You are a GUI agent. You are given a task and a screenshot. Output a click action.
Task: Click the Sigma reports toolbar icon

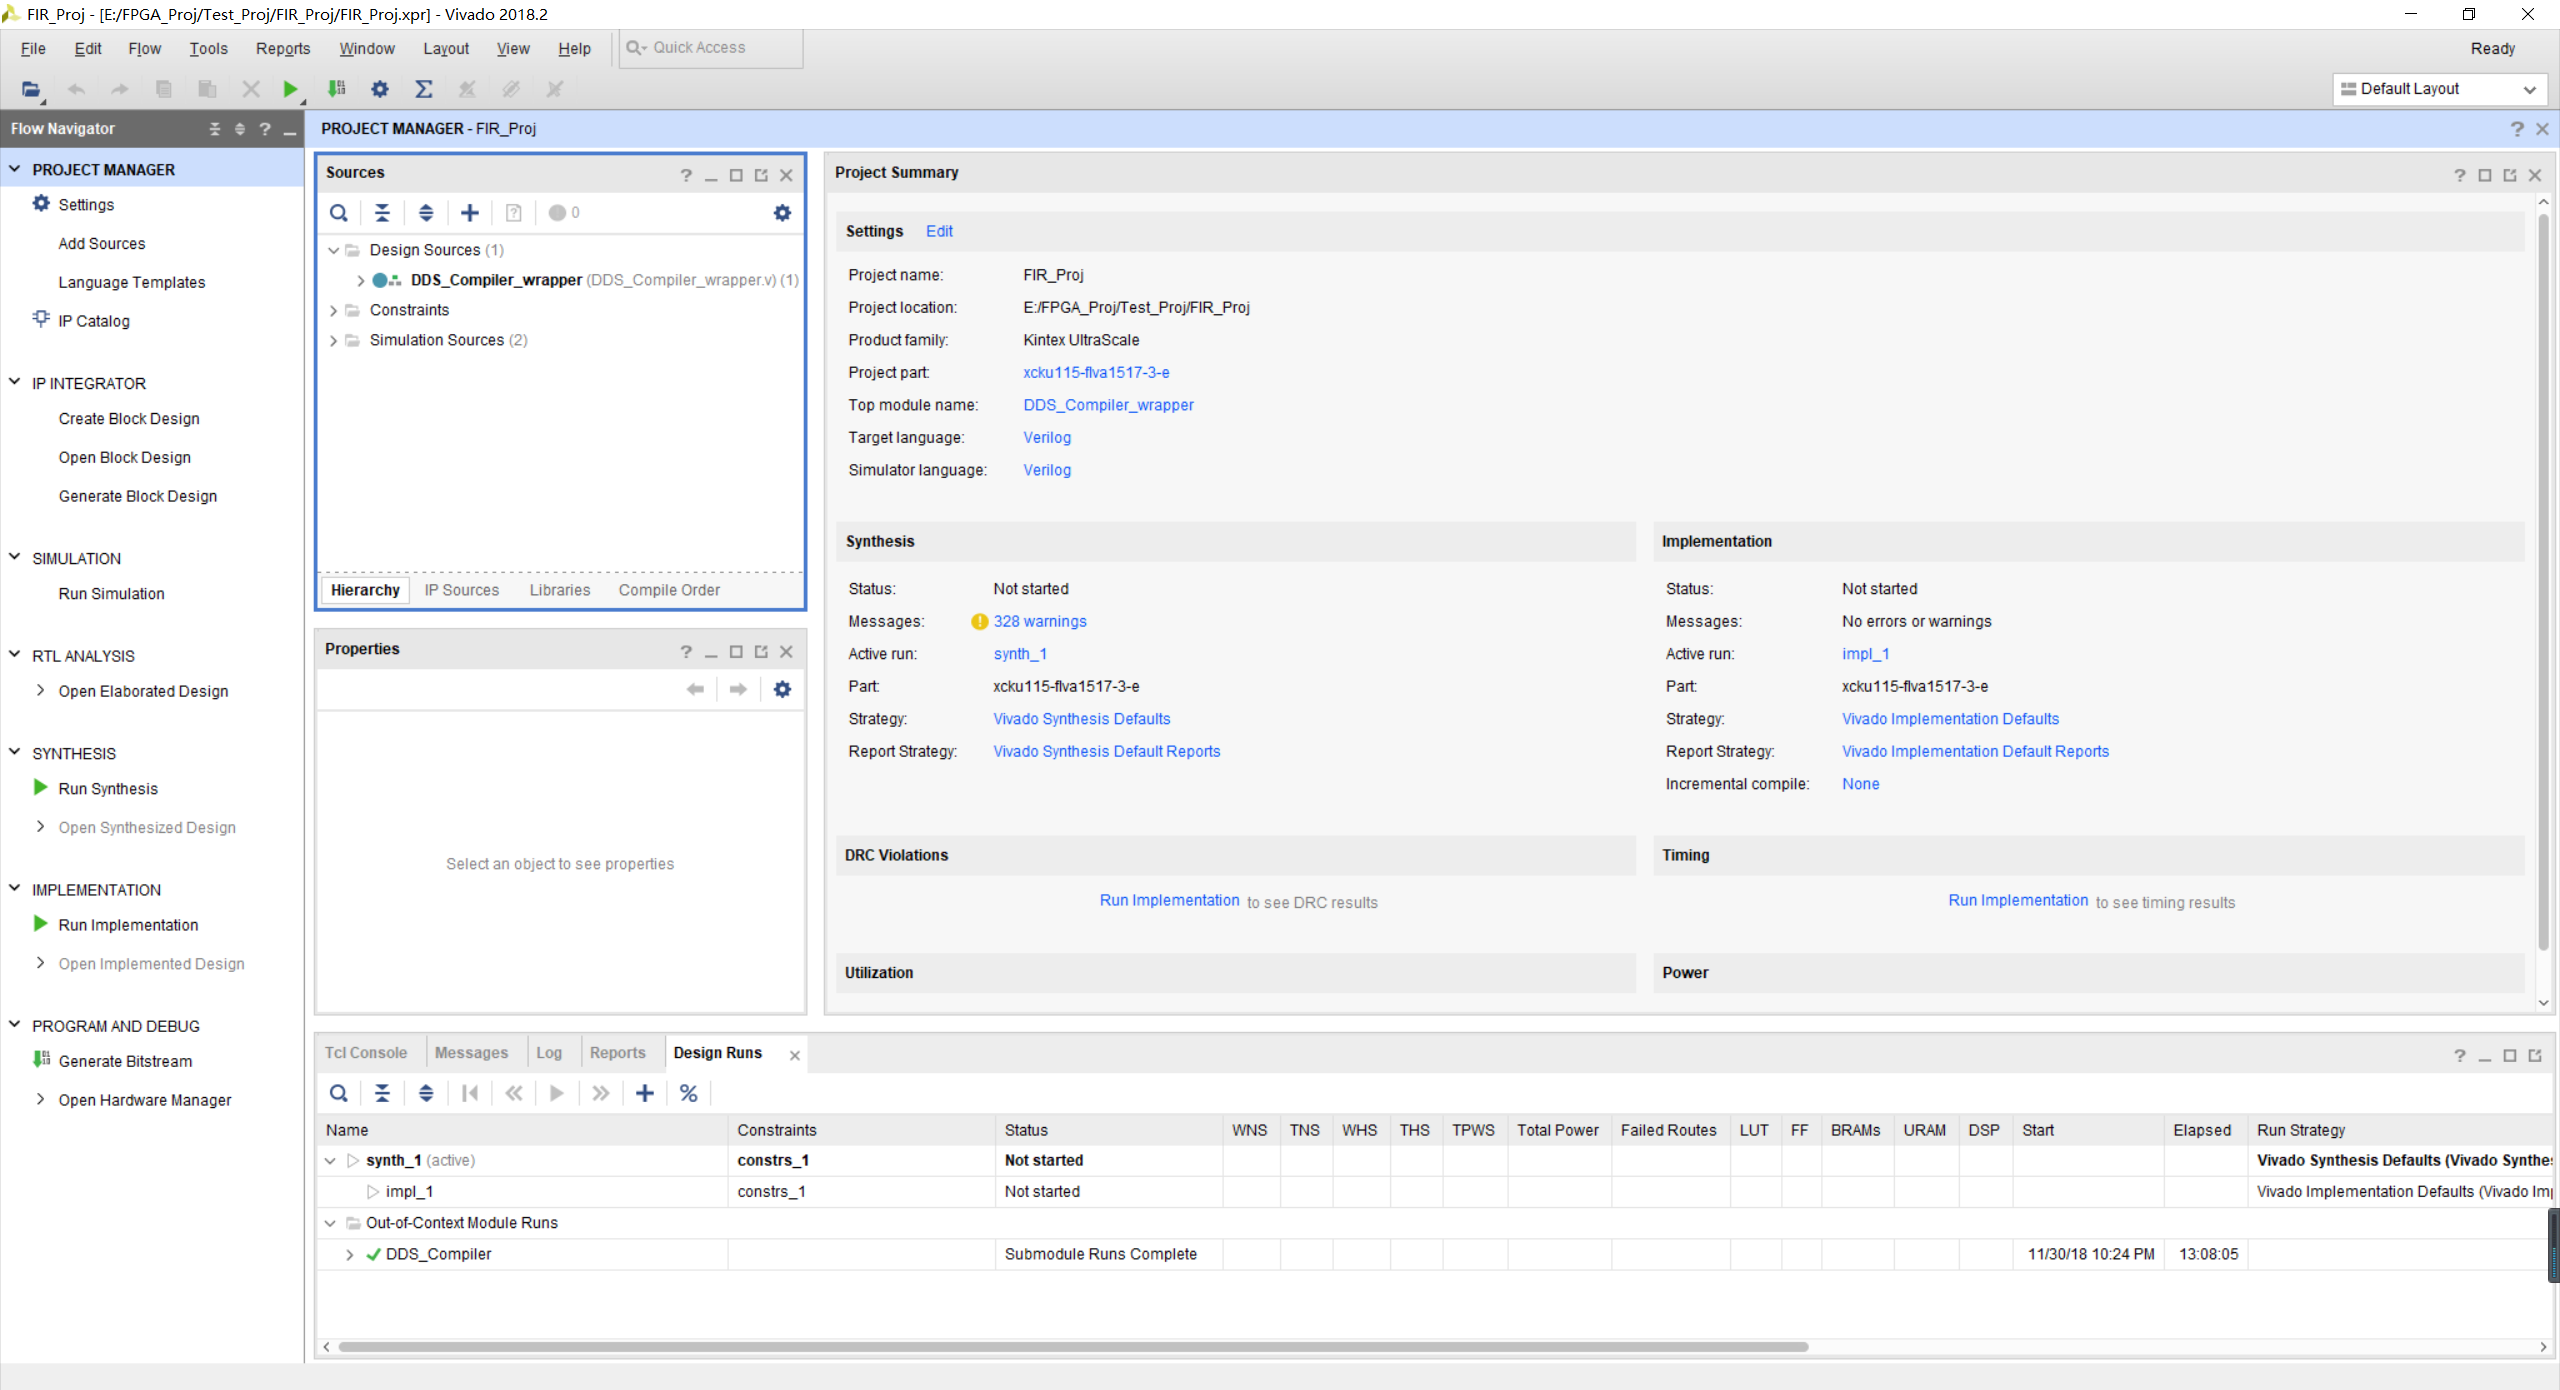[424, 89]
